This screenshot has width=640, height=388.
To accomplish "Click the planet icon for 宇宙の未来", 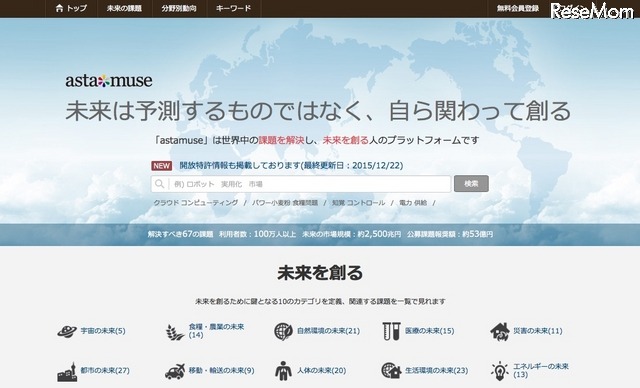I will (67, 331).
